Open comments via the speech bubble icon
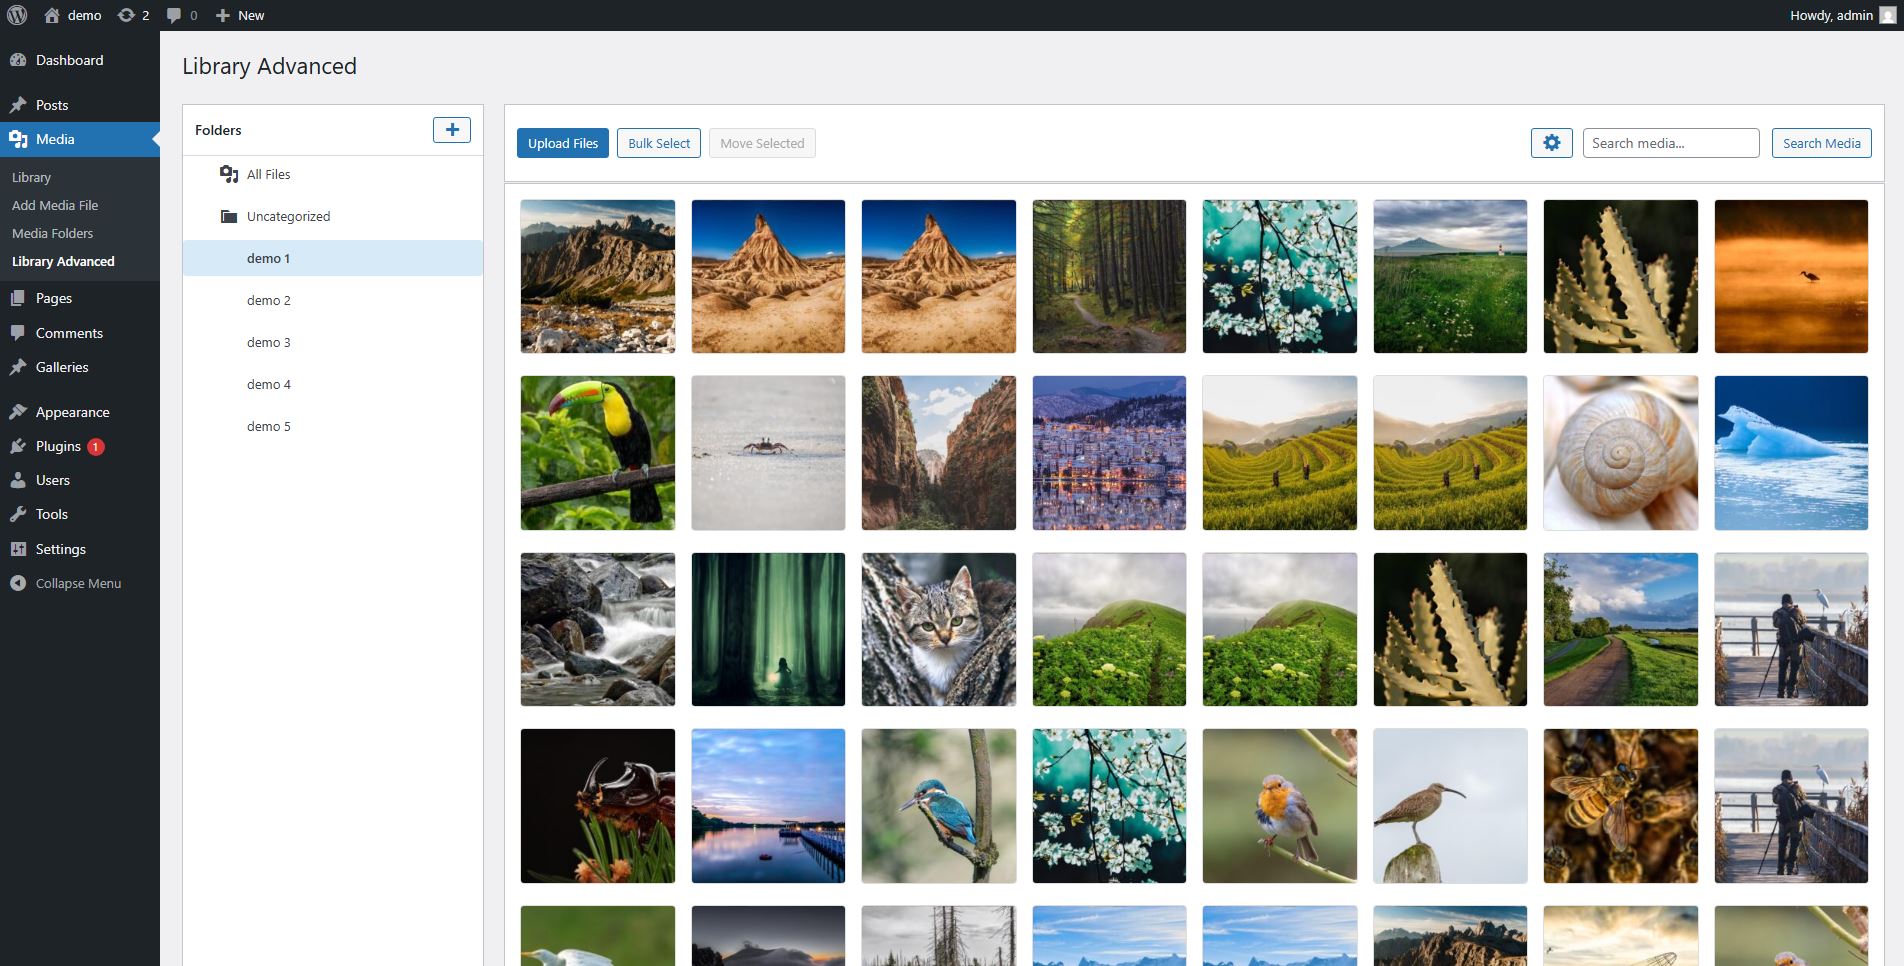 174,15
